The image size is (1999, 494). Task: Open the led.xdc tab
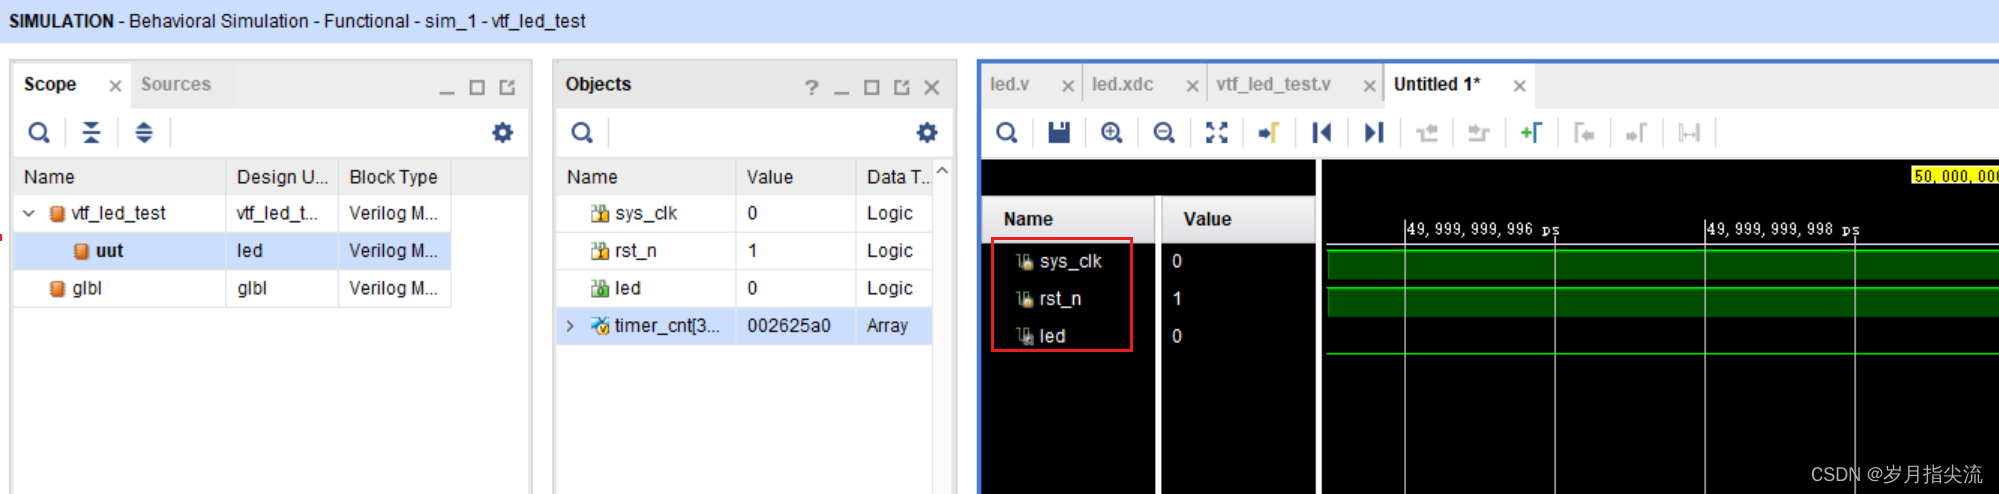1123,85
